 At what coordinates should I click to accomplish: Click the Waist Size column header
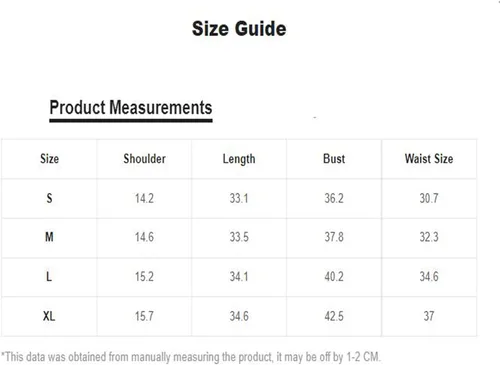click(x=429, y=159)
